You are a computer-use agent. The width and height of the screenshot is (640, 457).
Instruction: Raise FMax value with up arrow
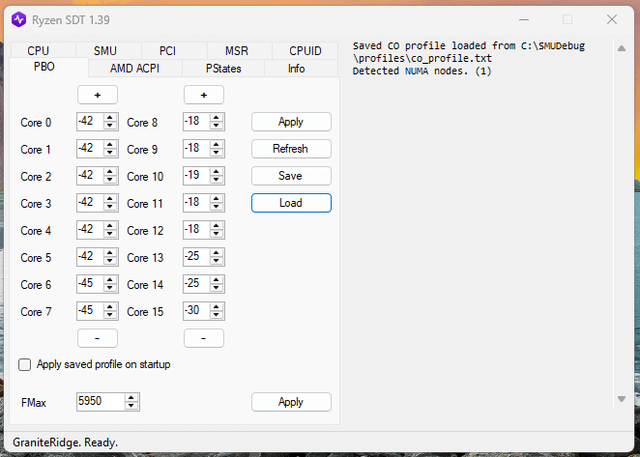tap(131, 398)
